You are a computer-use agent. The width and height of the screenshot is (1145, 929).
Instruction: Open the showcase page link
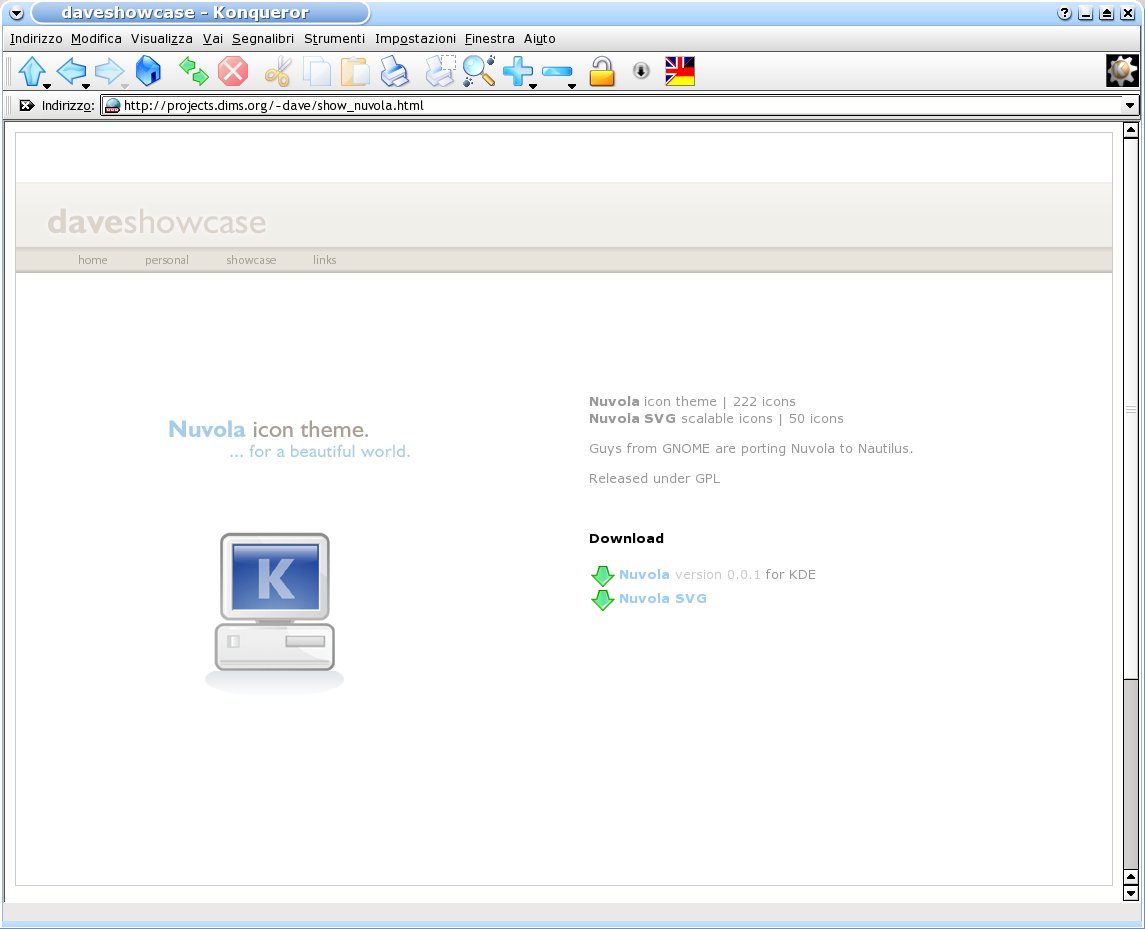[x=251, y=260]
